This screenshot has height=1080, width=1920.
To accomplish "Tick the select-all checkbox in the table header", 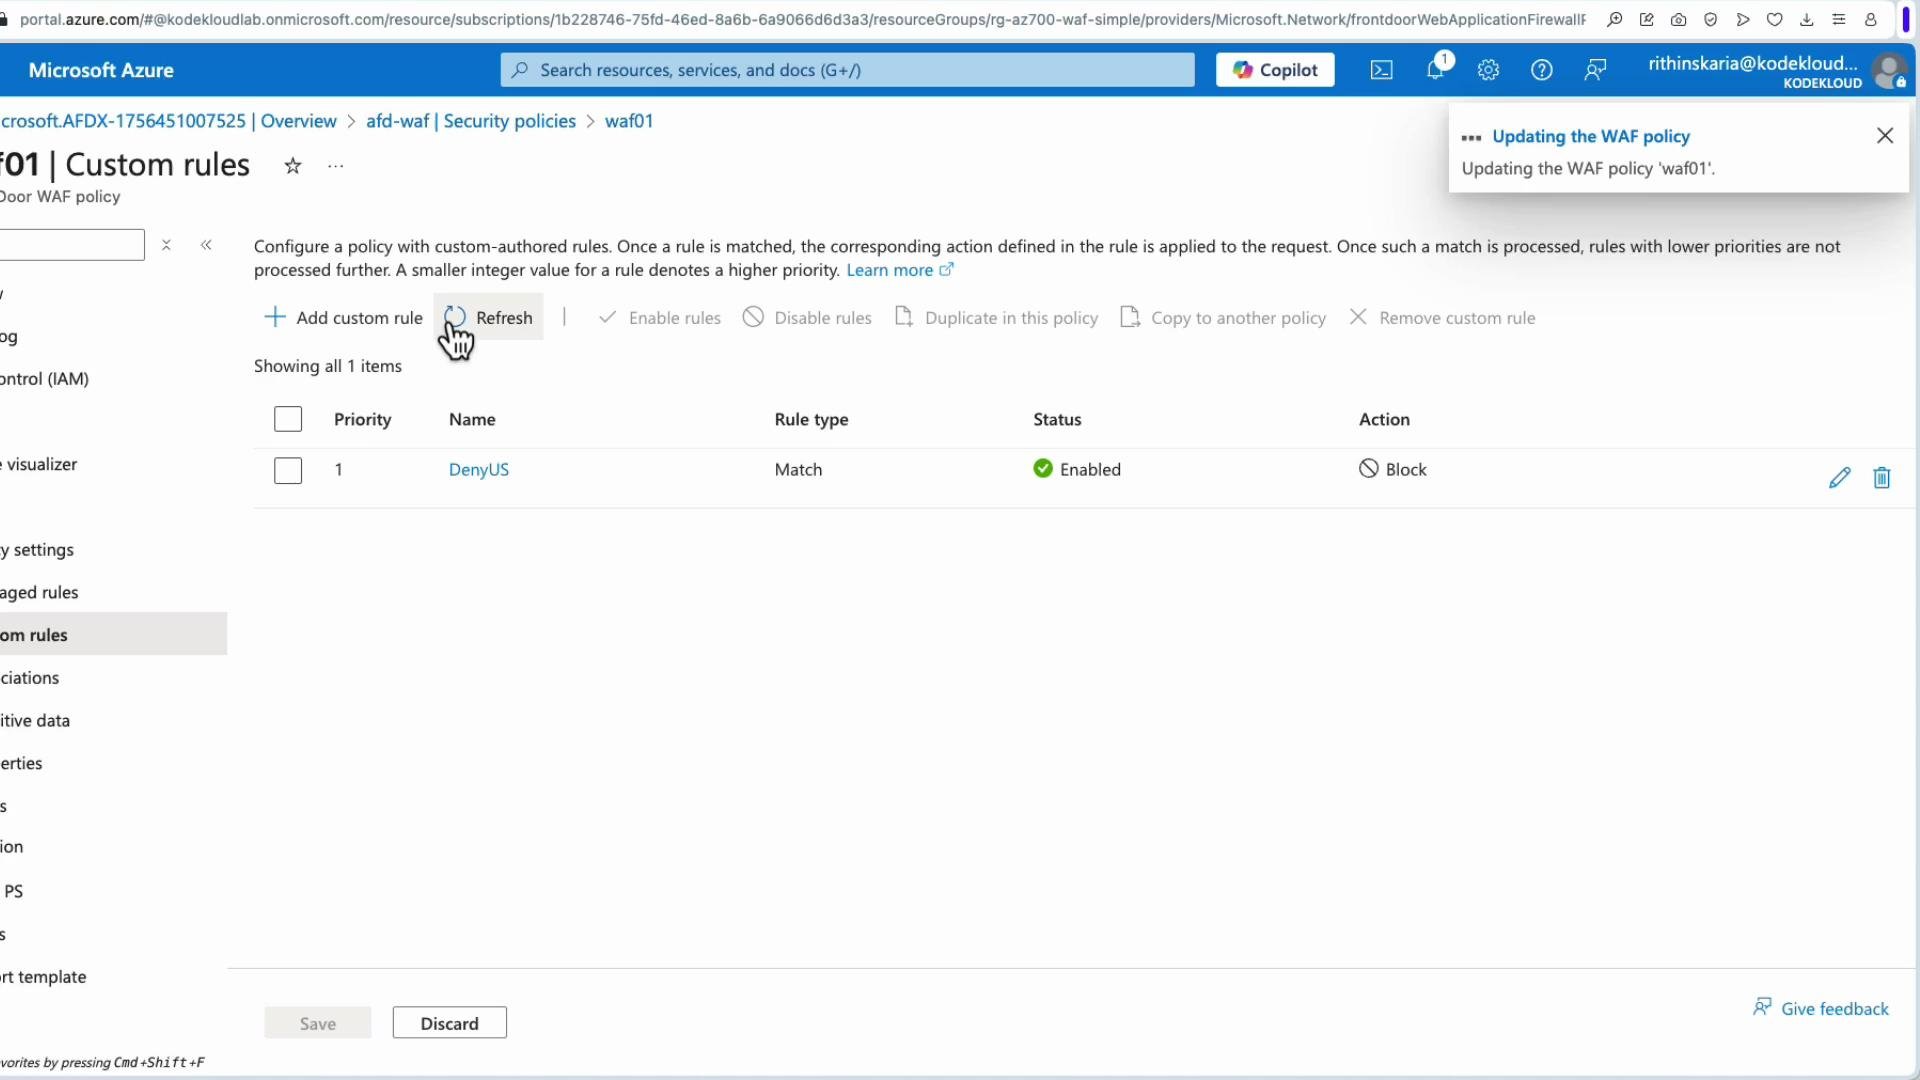I will 288,419.
